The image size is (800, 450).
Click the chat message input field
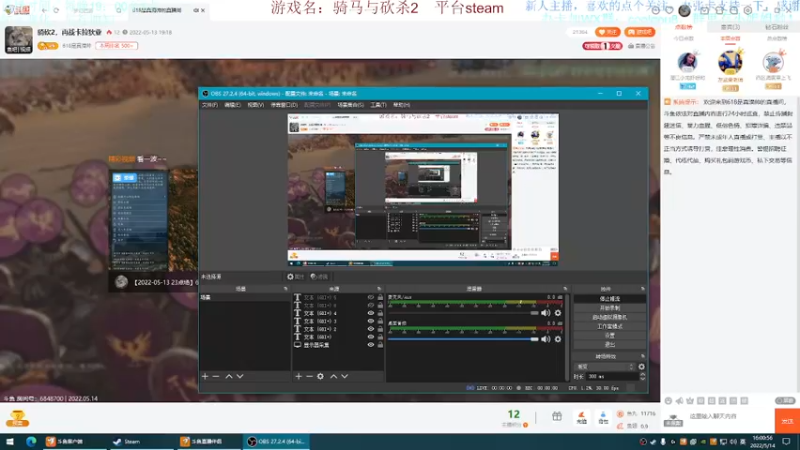730,416
